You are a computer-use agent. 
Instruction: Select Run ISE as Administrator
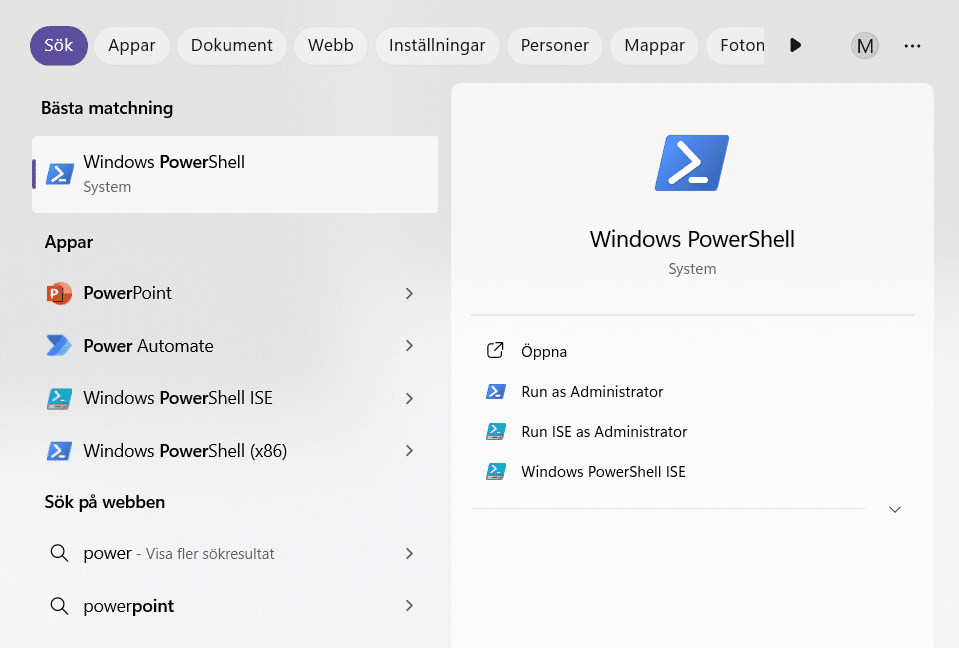[x=604, y=432]
